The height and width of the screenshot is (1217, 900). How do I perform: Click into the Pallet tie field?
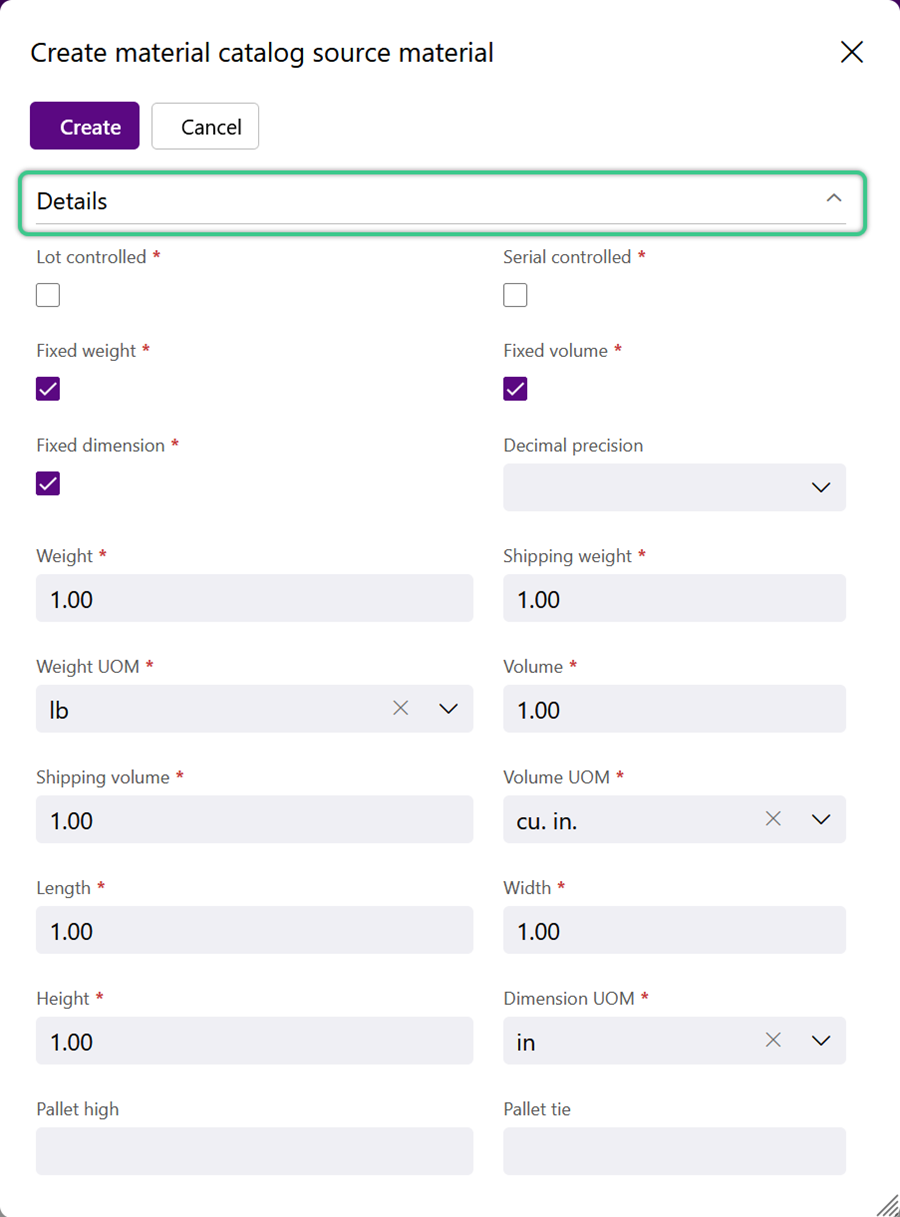(x=674, y=1151)
